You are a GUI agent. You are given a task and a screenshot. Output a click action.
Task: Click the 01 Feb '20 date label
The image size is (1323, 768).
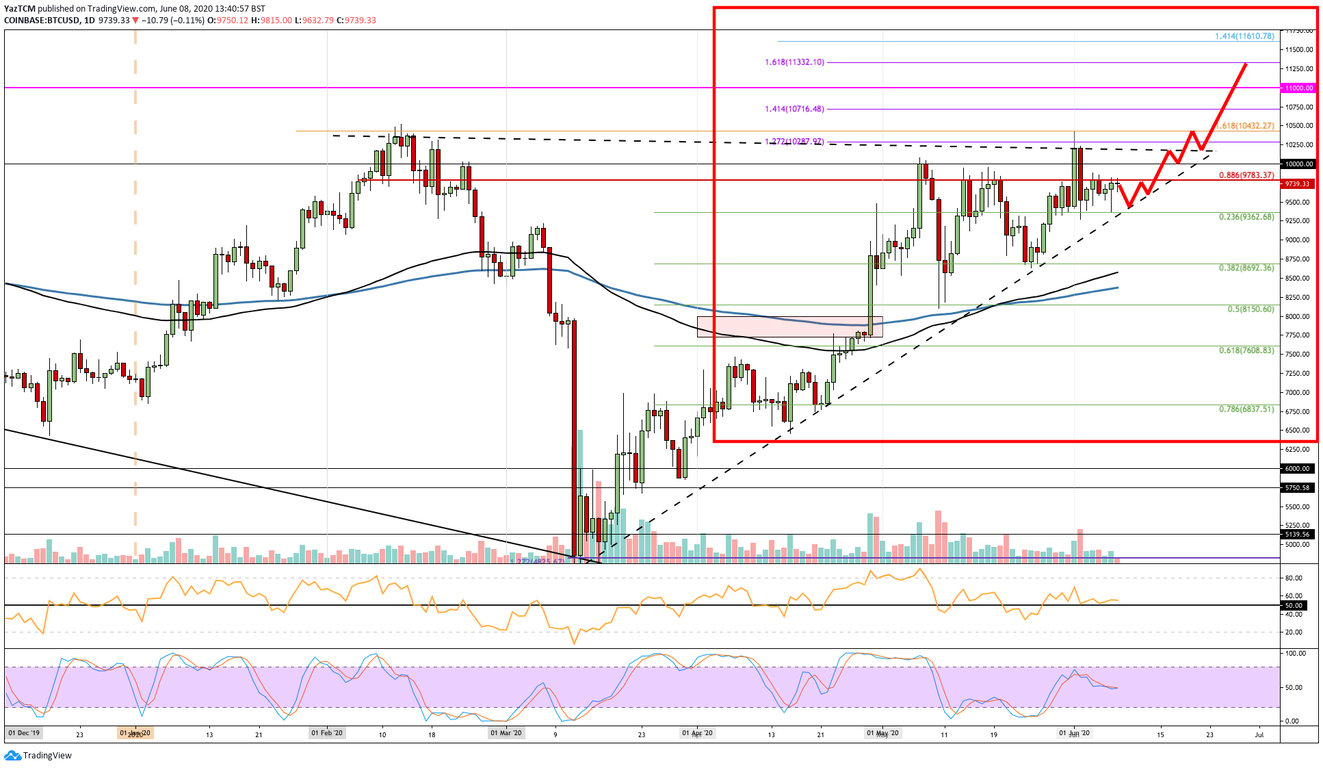[327, 734]
